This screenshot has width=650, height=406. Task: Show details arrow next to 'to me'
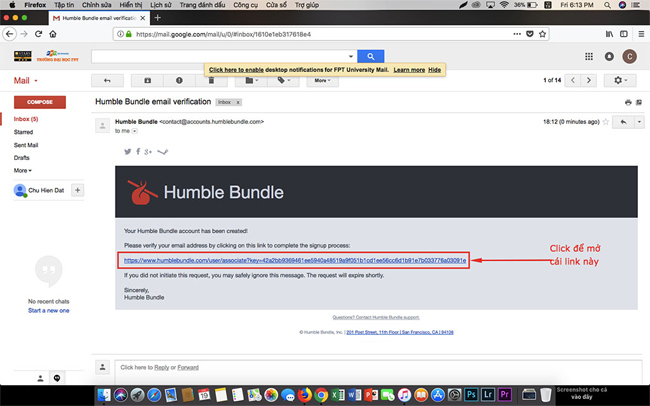135,131
